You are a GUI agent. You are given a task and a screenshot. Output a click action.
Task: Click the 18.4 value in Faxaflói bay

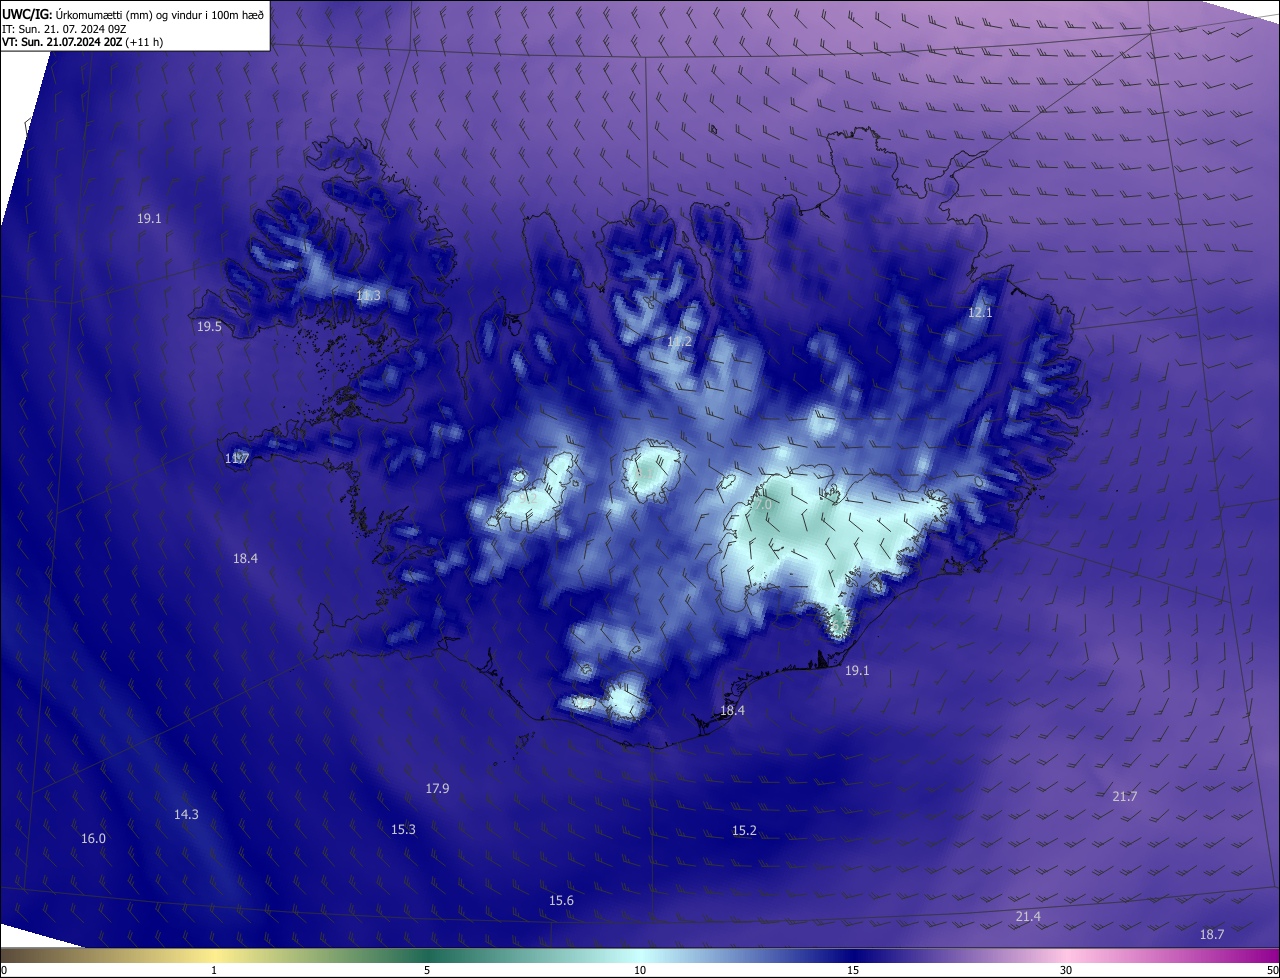245,558
